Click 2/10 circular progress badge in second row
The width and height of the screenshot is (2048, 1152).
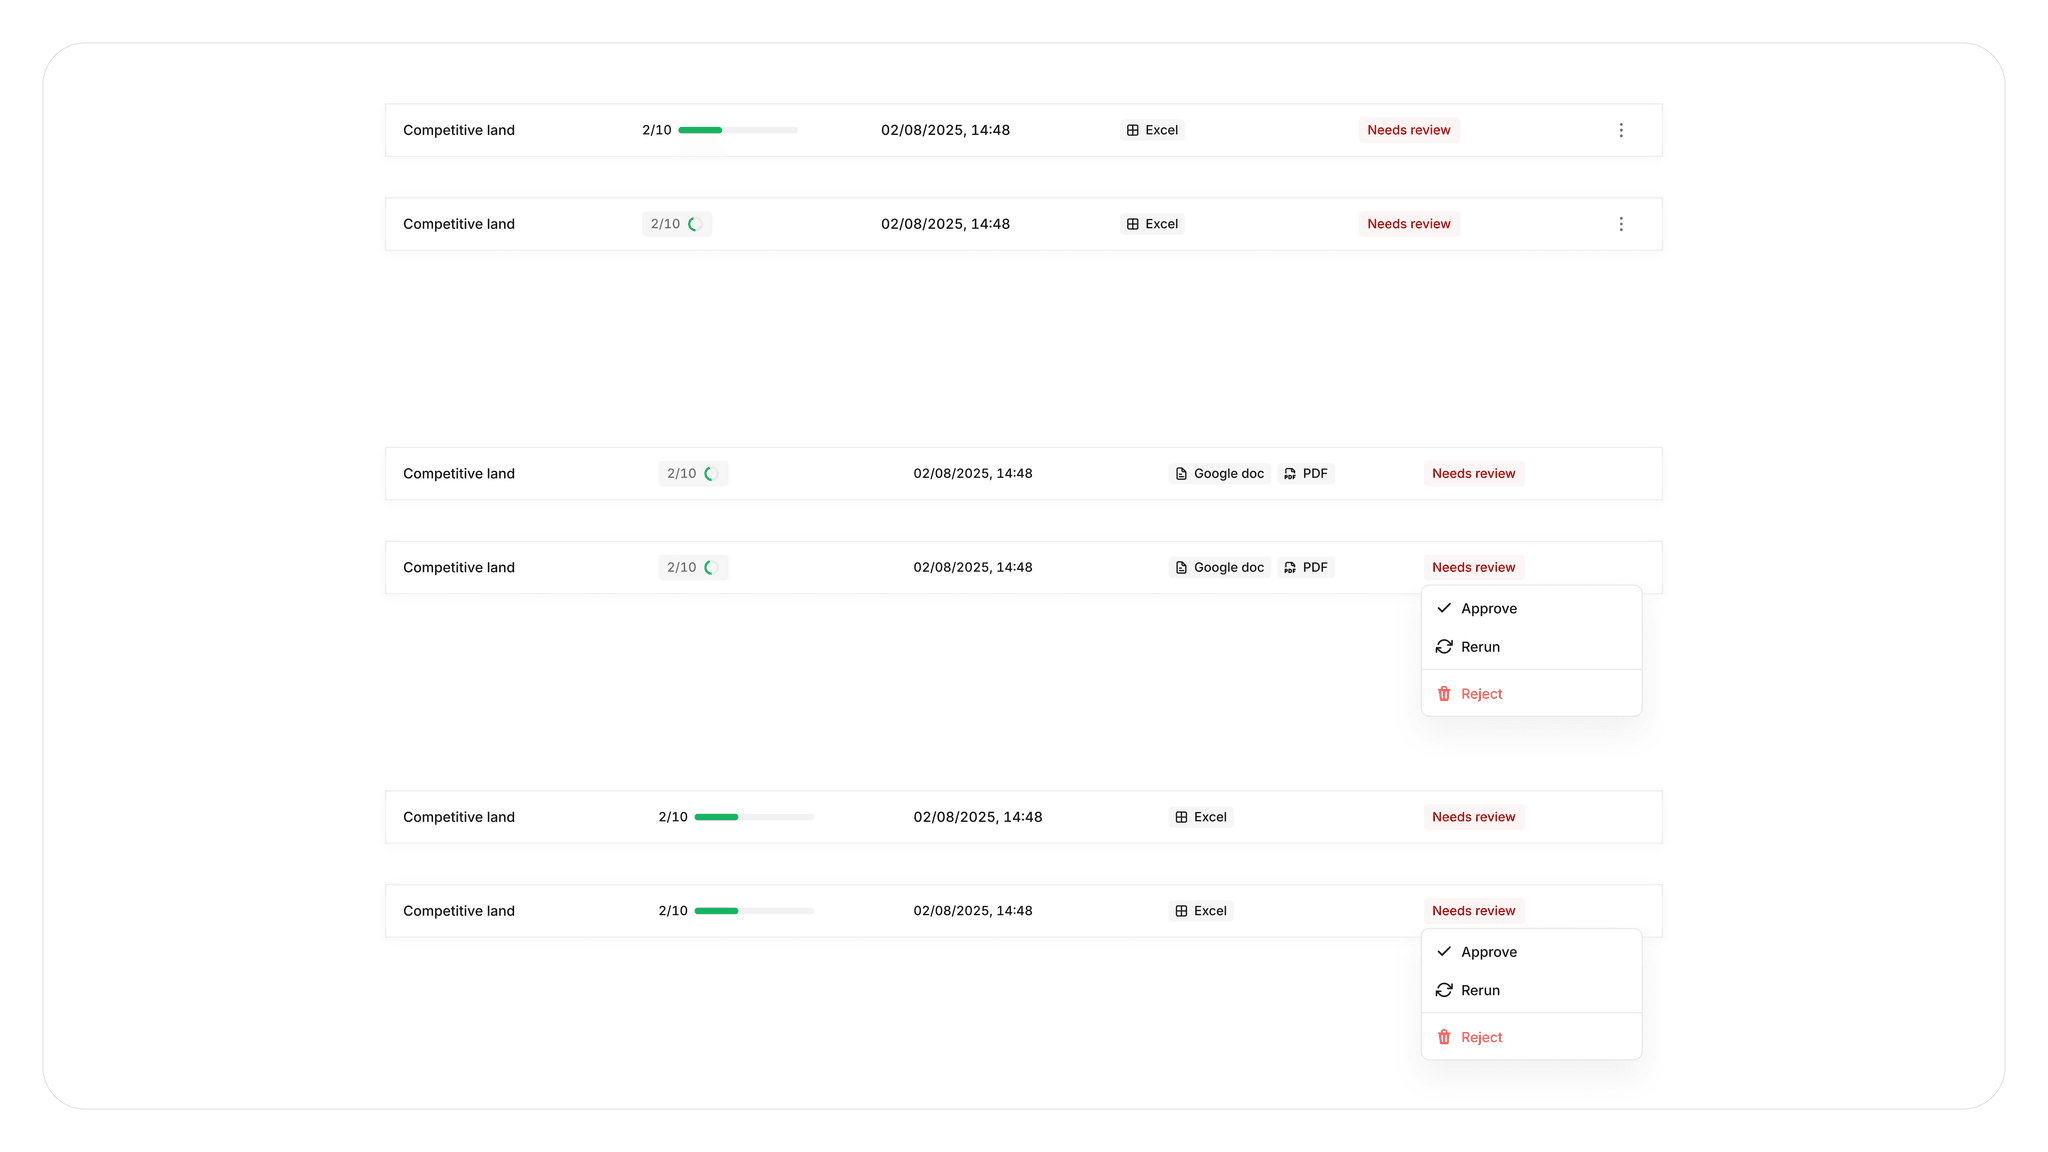click(x=676, y=224)
